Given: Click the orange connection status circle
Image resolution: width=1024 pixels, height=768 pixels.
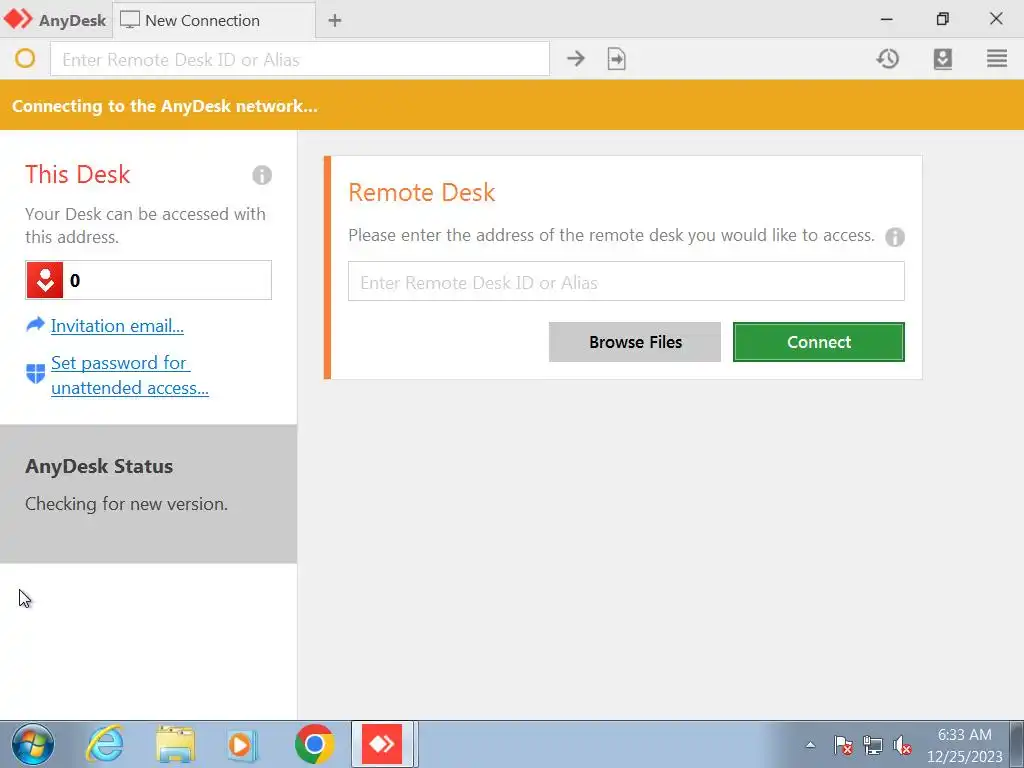Looking at the screenshot, I should click(25, 59).
